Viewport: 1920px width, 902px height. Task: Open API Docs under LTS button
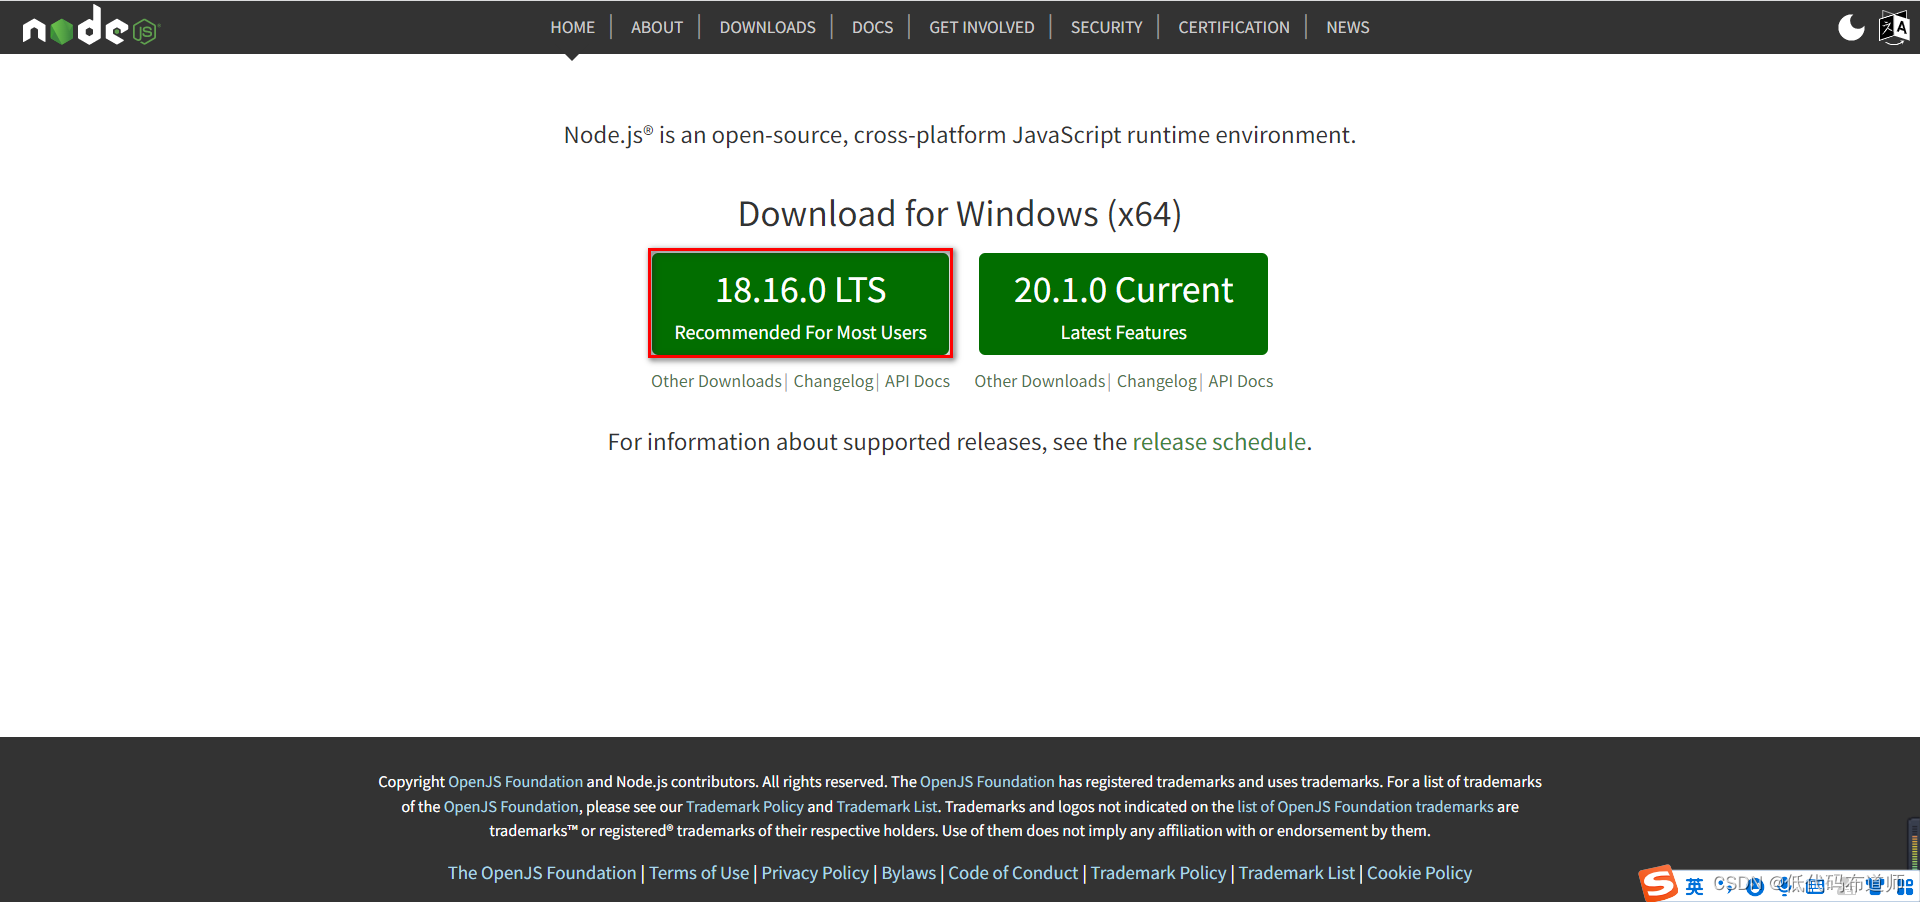pyautogui.click(x=917, y=381)
